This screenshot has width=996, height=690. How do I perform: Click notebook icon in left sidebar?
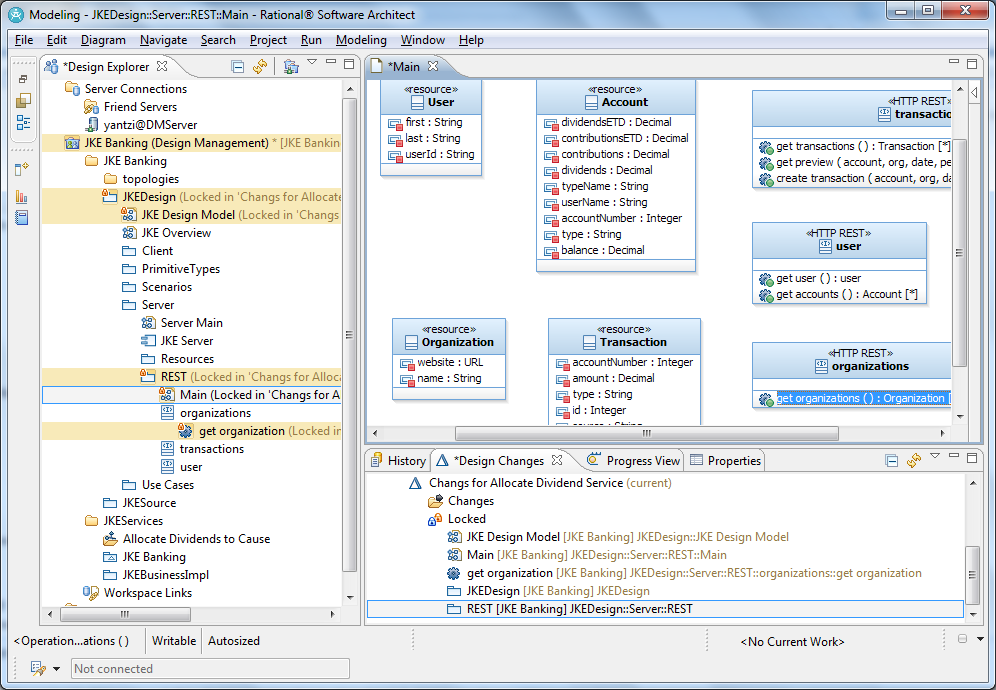point(22,218)
